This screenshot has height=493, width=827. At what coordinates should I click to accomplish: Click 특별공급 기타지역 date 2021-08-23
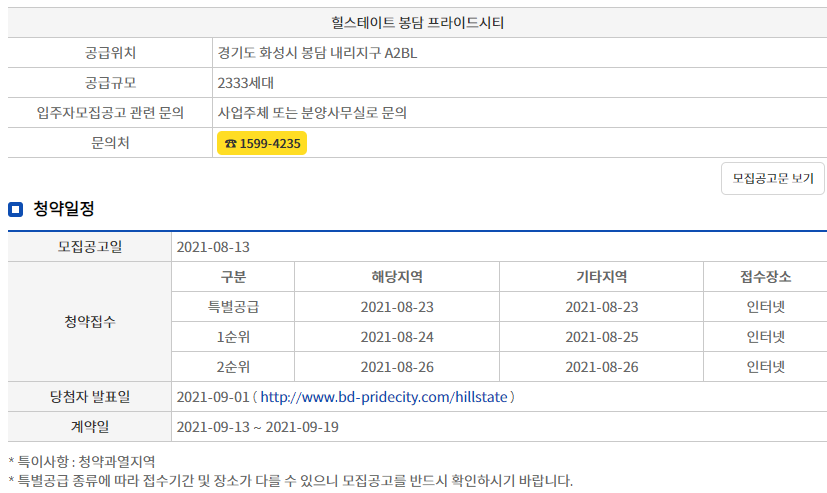tap(602, 307)
